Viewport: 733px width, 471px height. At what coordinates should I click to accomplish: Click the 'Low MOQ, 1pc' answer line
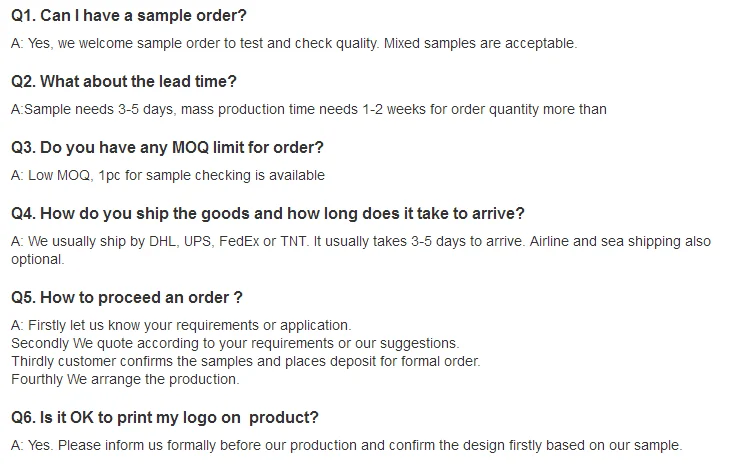coord(167,175)
